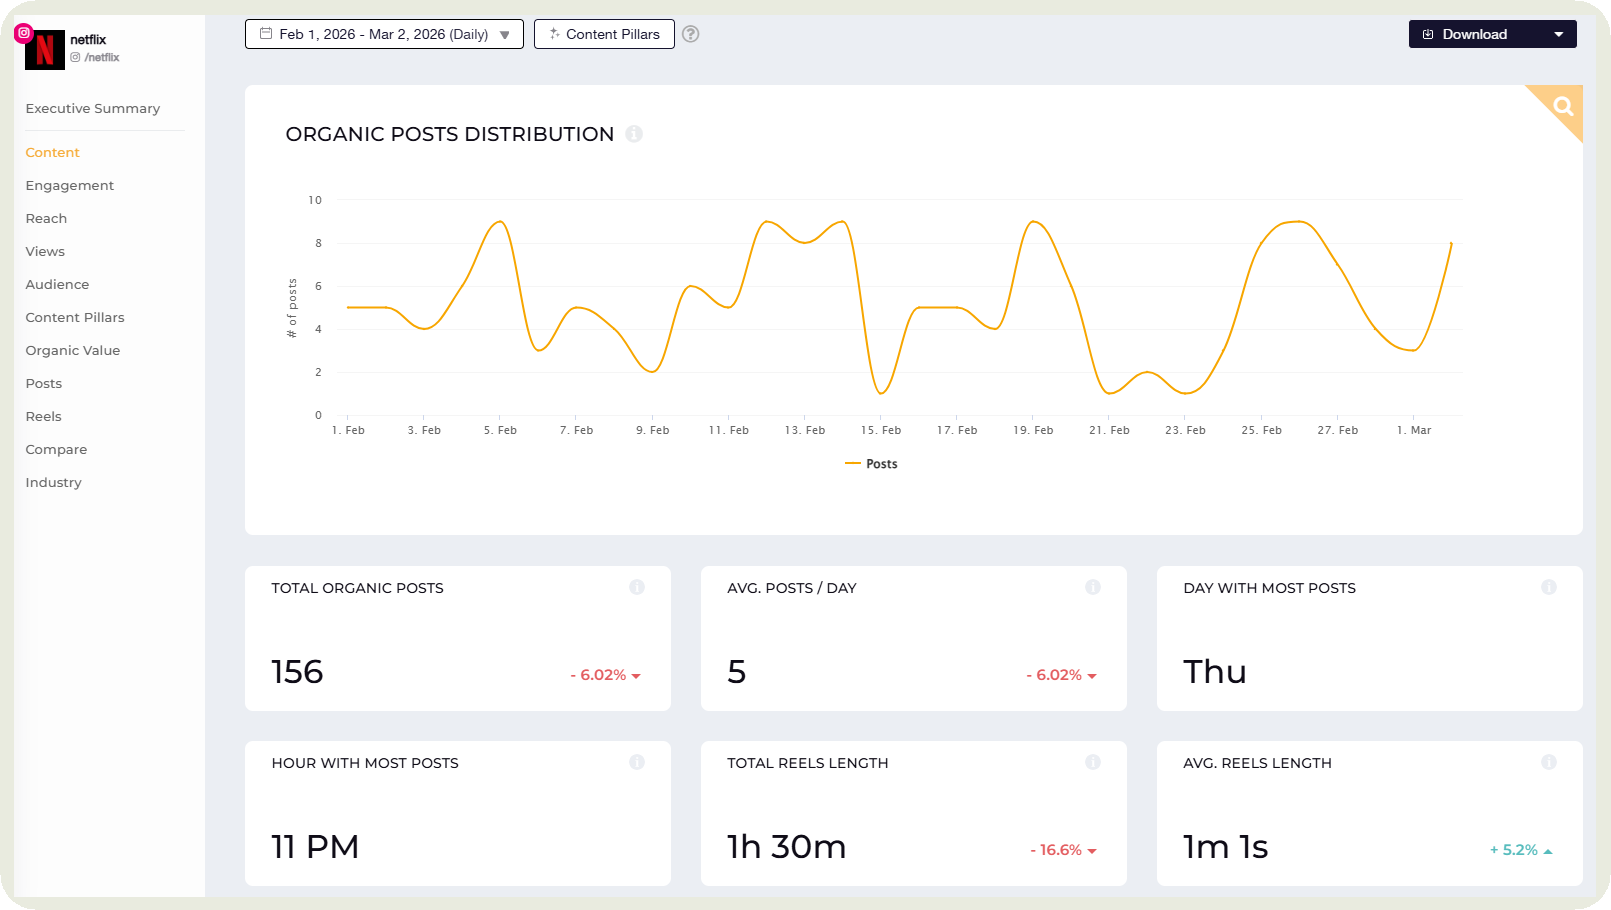The width and height of the screenshot is (1611, 910).
Task: Open info icon beside Organic Posts Distribution
Action: click(634, 134)
